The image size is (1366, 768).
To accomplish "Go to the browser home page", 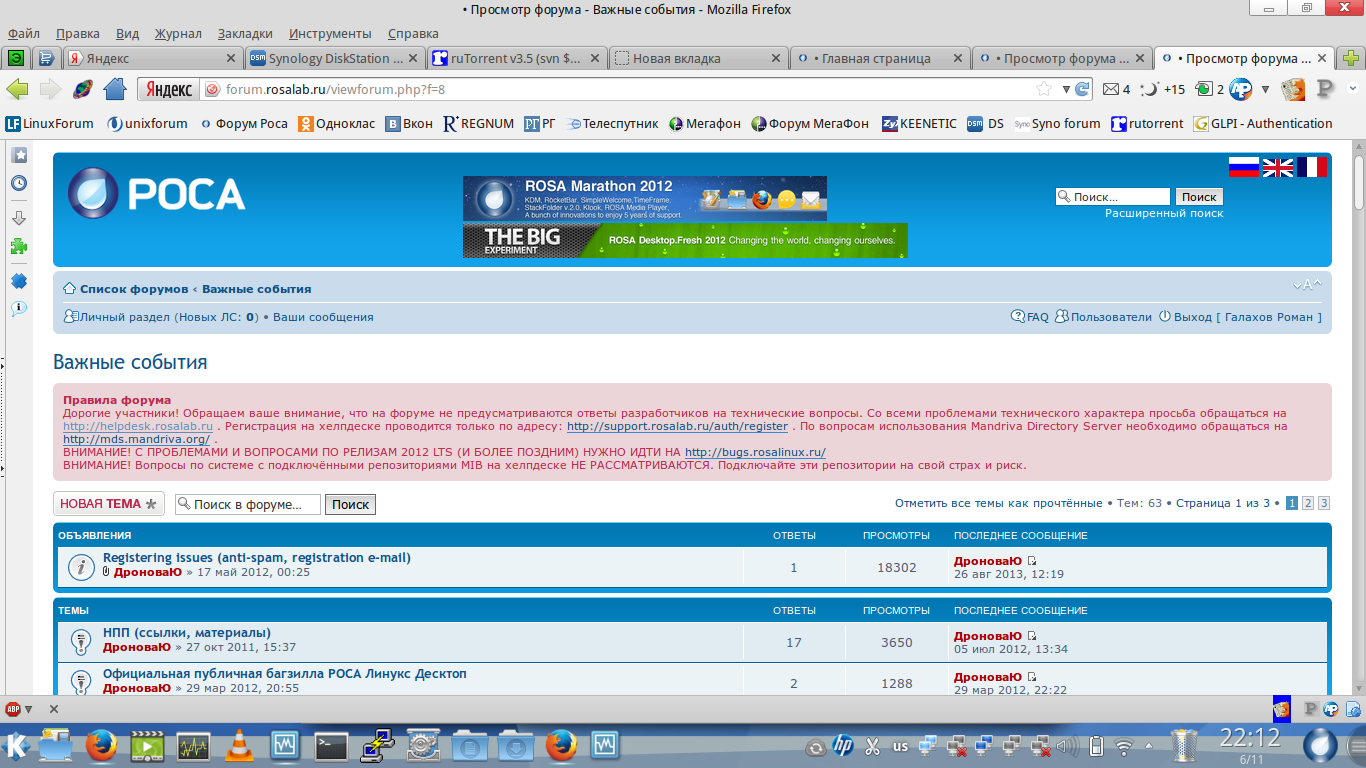I will [115, 89].
